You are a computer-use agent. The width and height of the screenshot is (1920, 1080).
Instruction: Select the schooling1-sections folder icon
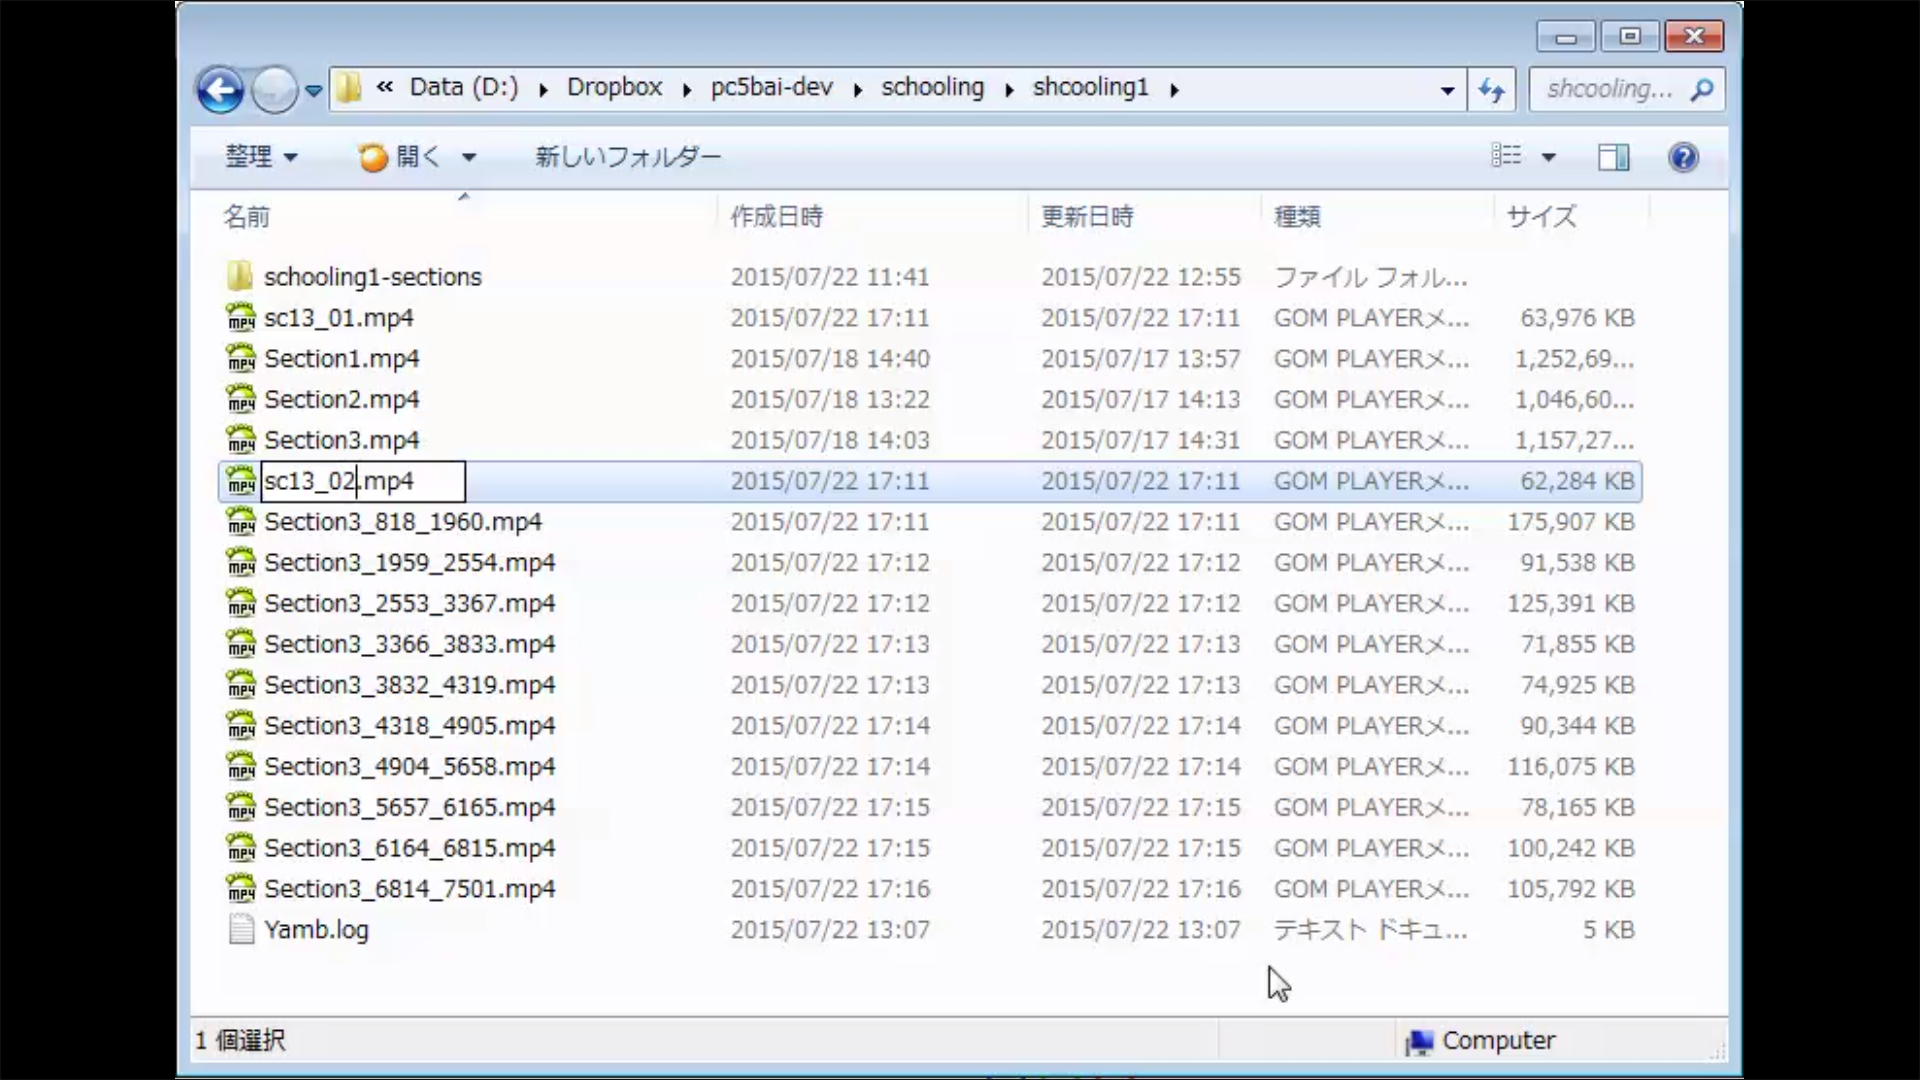click(x=240, y=277)
